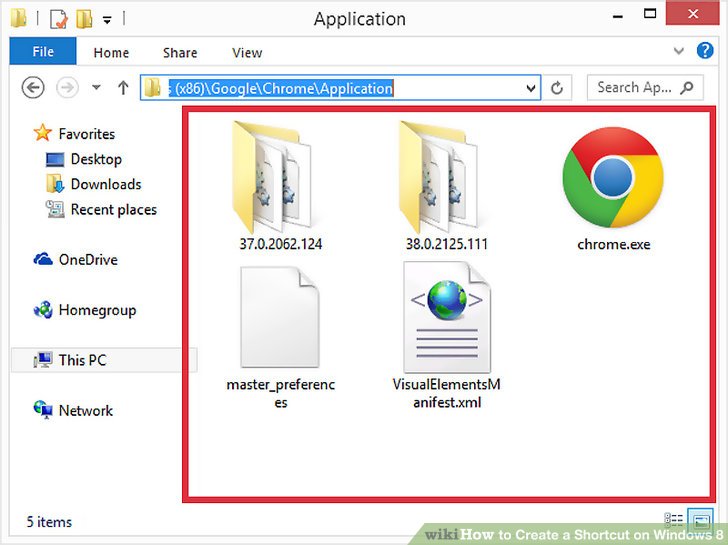Click the Back navigation arrow
Screen dimensions: 728x545
(x=33, y=87)
